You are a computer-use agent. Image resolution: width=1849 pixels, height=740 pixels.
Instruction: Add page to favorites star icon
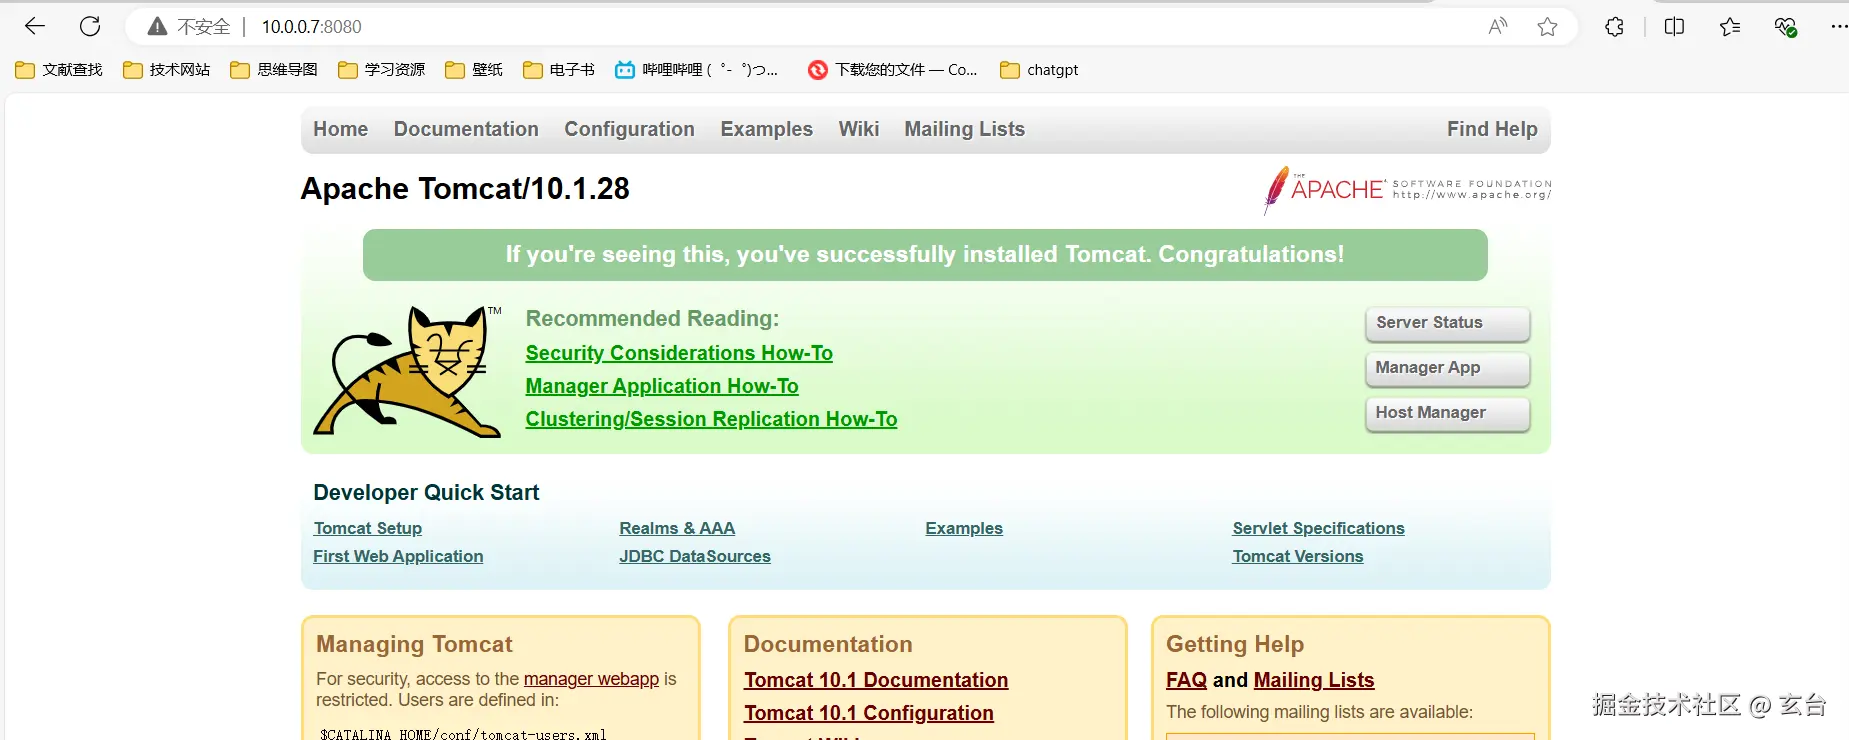1547,27
